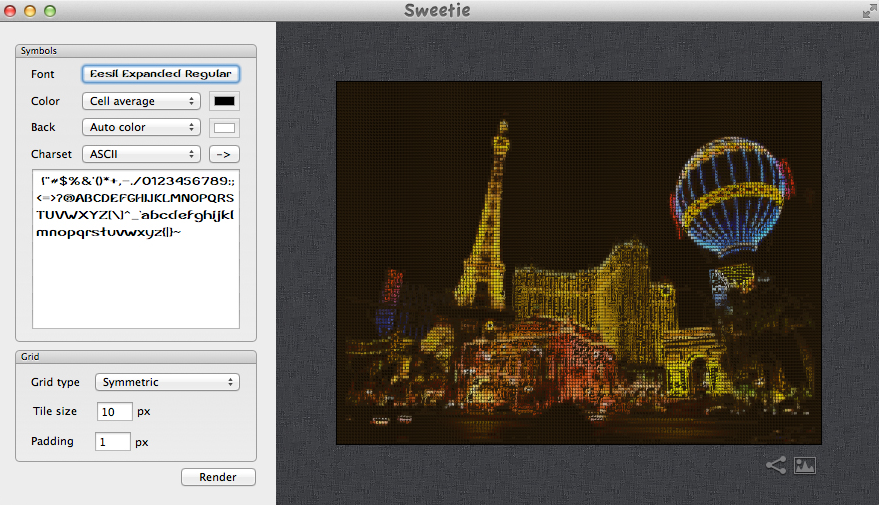Open the Charset dropdown showing ASCII
The width and height of the screenshot is (879, 505).
[142, 154]
